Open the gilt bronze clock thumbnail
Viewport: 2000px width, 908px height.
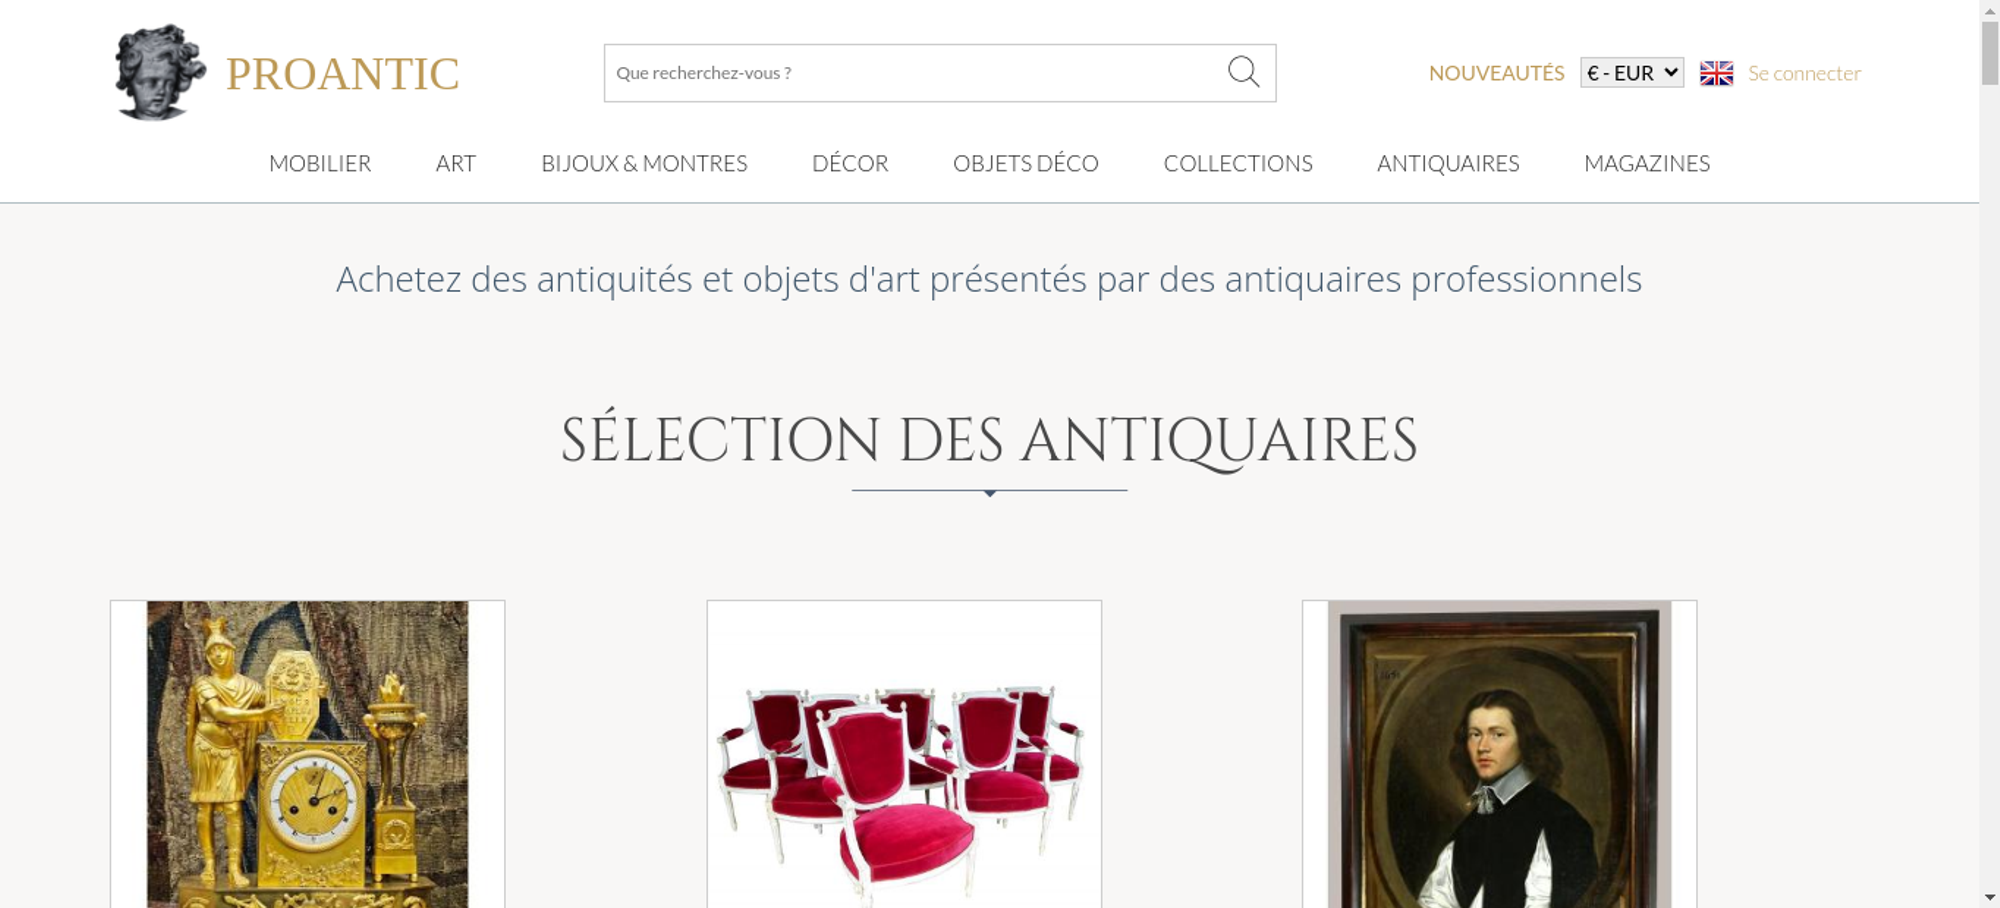[307, 754]
